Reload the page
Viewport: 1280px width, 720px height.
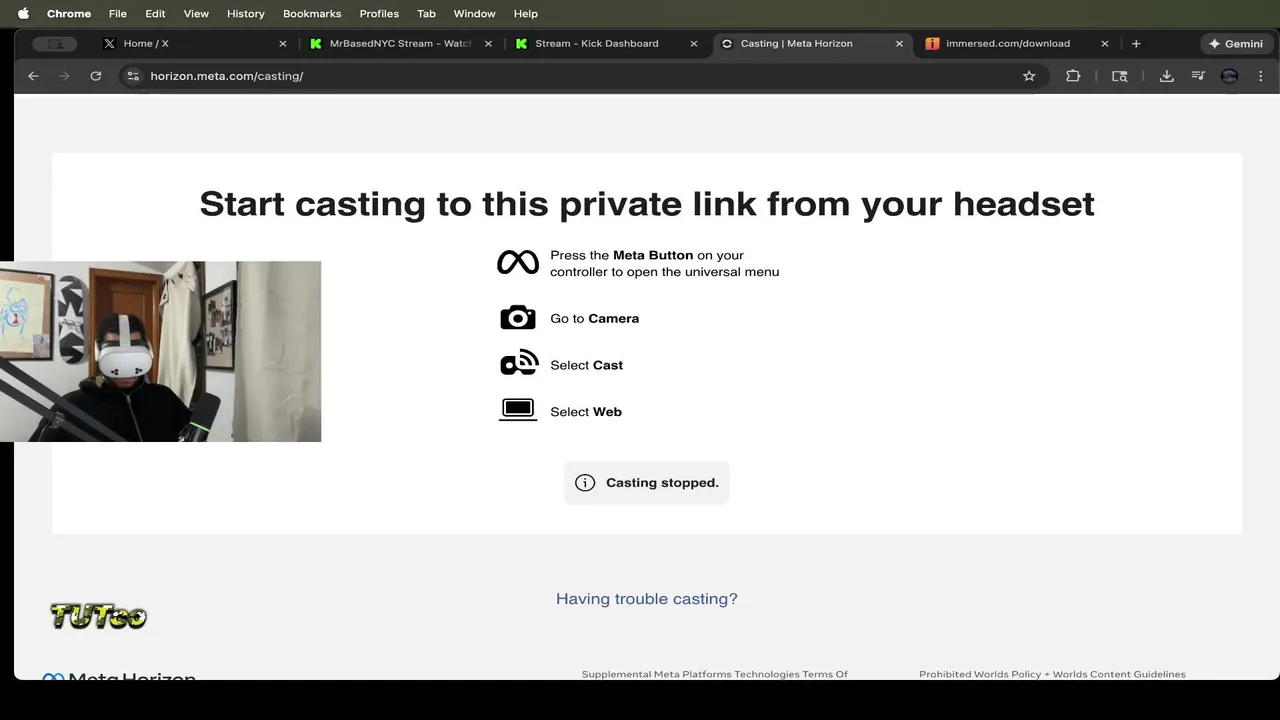click(96, 76)
